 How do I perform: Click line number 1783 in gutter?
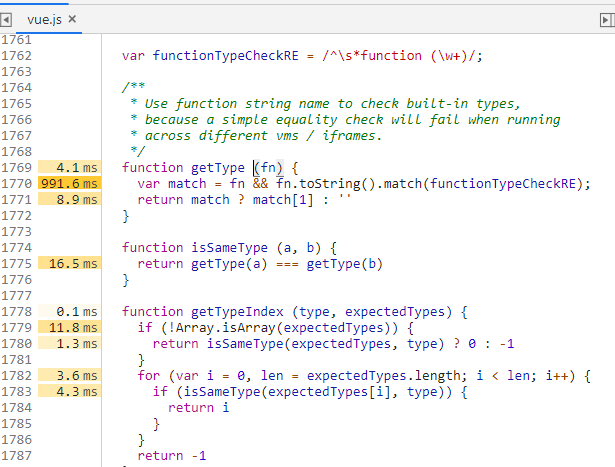[x=16, y=391]
